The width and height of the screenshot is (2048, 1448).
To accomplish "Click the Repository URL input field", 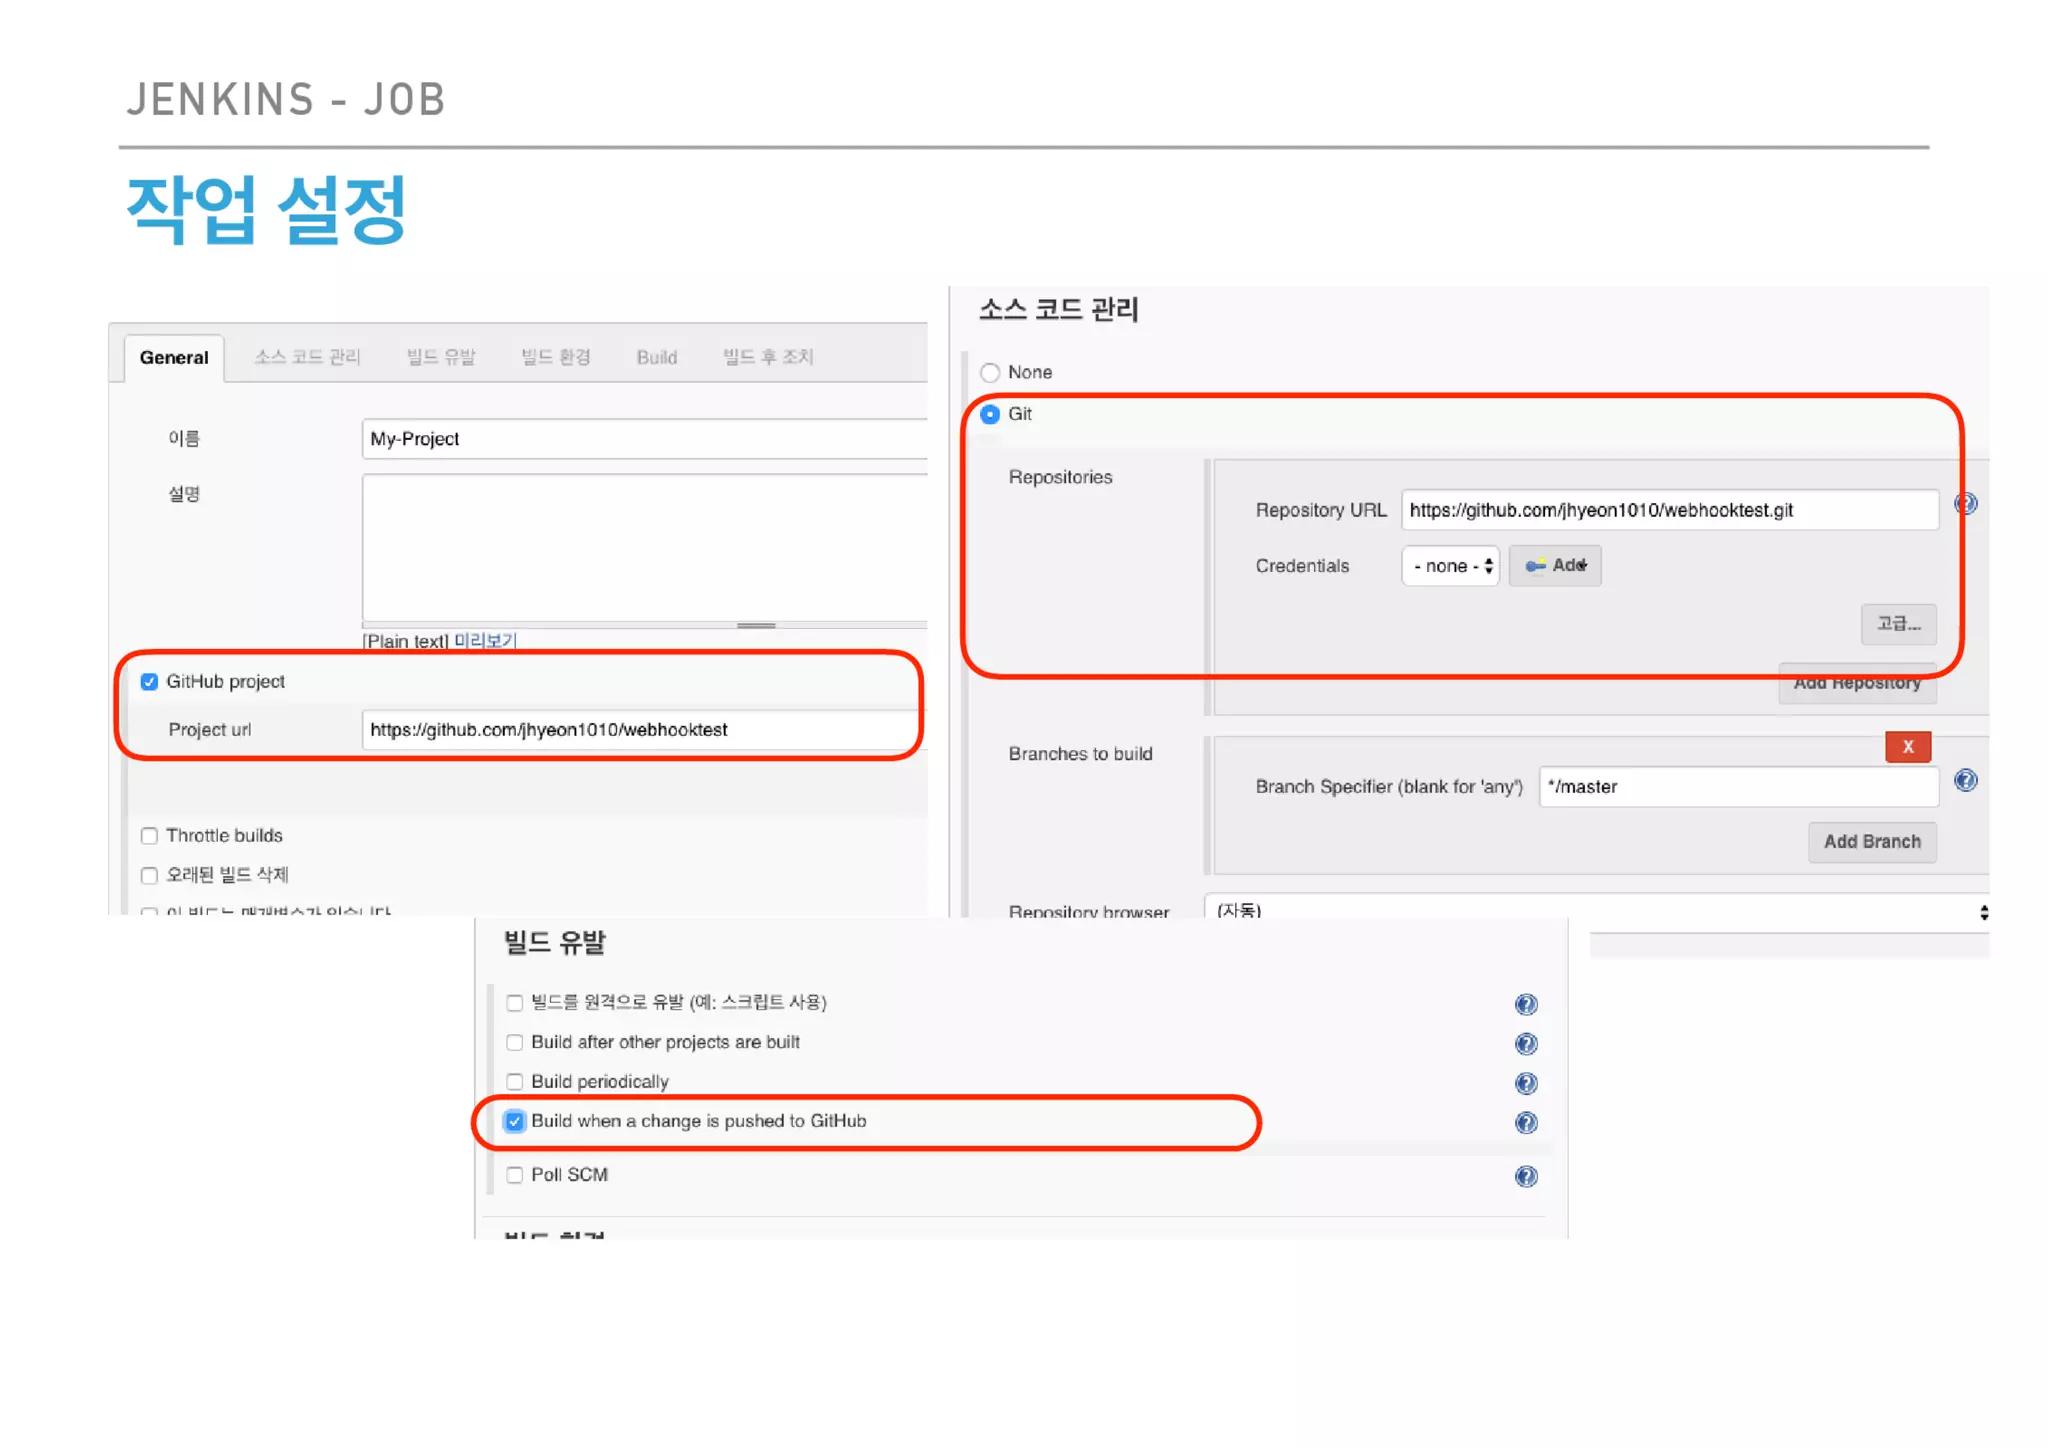I will pos(1670,510).
